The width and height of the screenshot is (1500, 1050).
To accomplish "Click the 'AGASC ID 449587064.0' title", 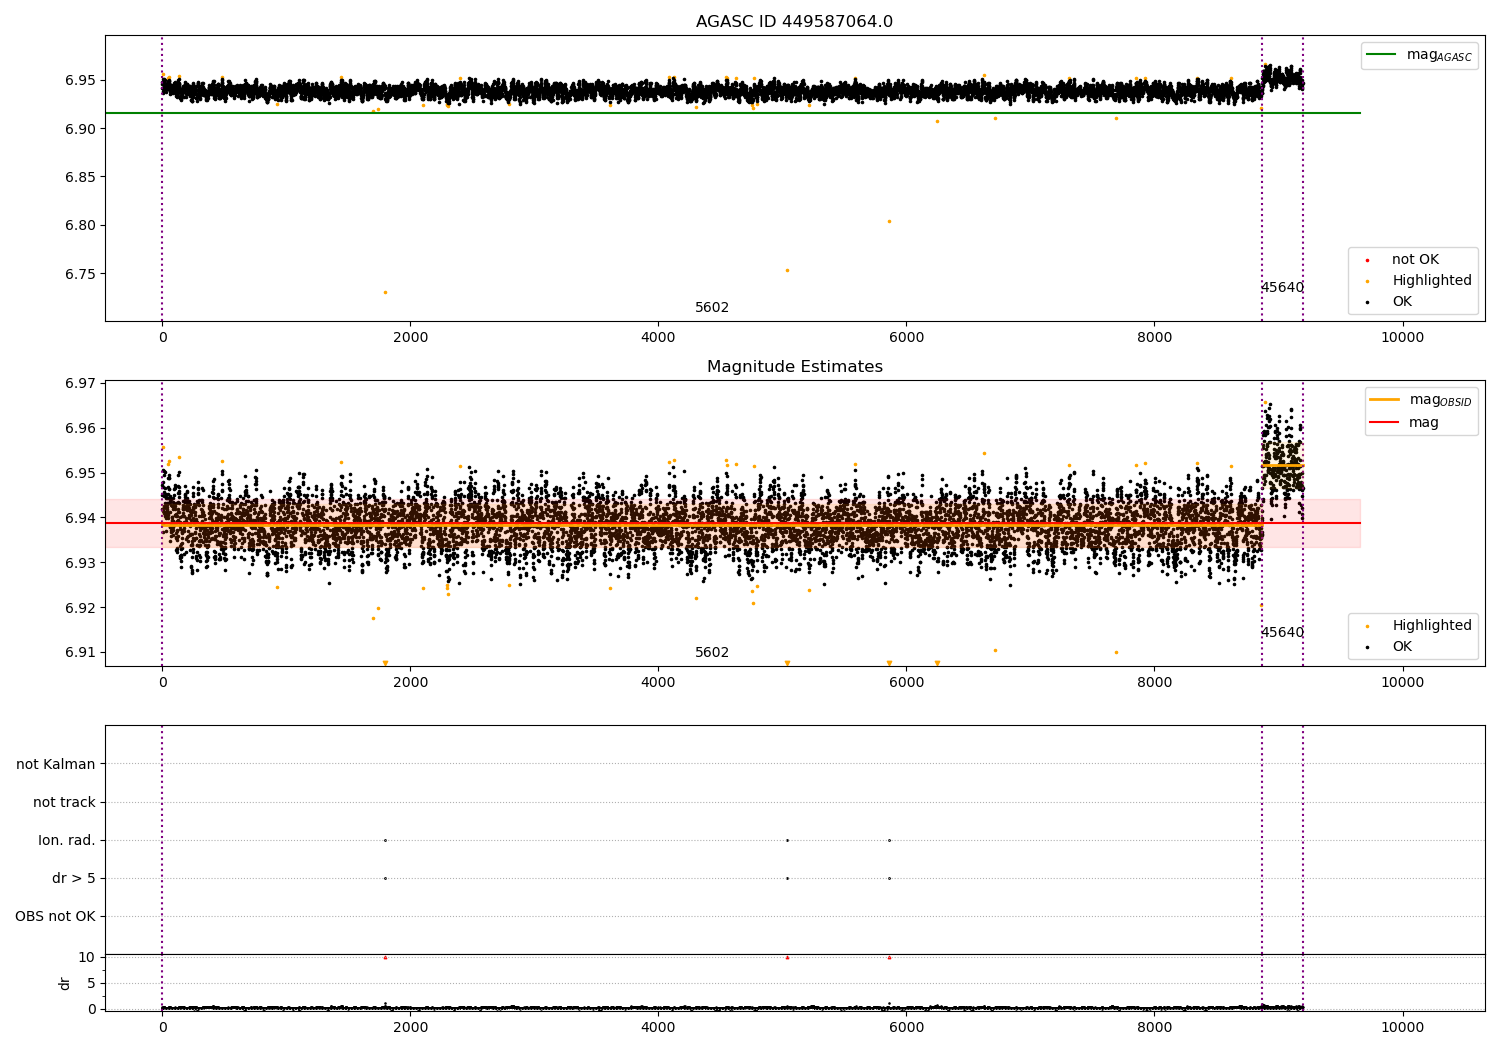I will tap(795, 22).
